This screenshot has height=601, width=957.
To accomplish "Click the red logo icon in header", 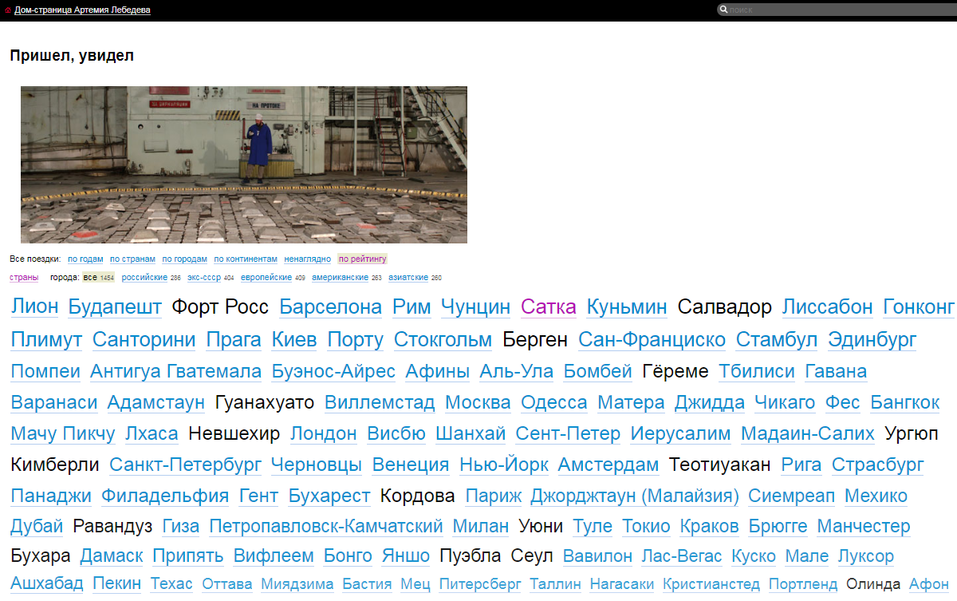I will [8, 10].
